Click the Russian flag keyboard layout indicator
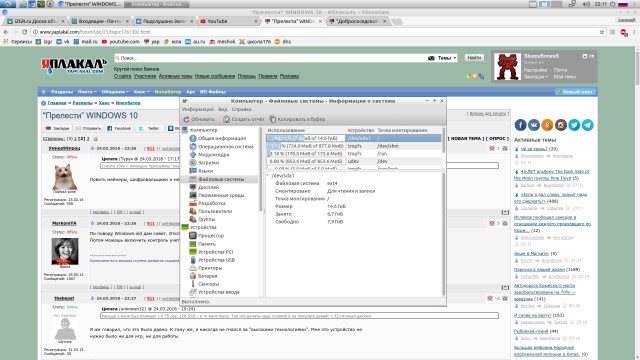640x360 pixels. tap(623, 4)
